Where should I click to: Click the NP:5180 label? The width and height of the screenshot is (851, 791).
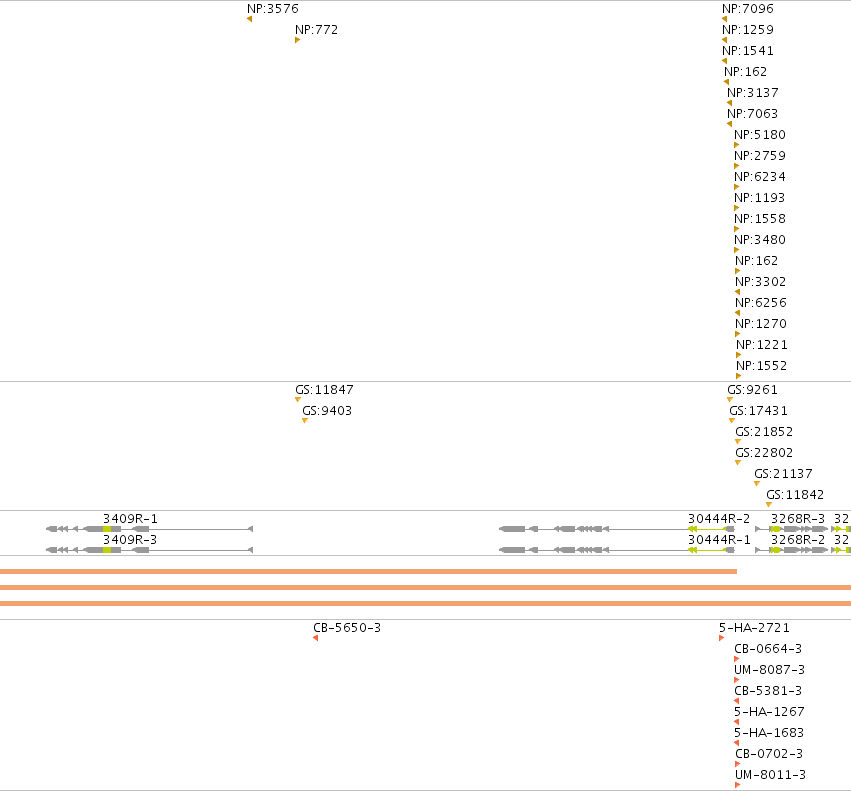[760, 135]
